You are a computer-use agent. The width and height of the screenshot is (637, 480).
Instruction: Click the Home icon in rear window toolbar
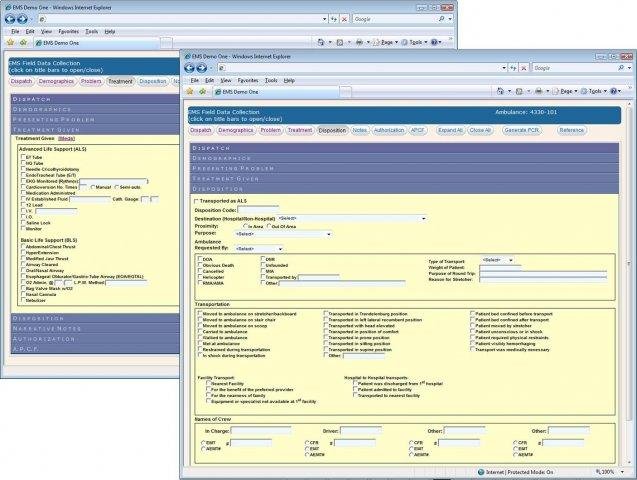click(x=321, y=42)
